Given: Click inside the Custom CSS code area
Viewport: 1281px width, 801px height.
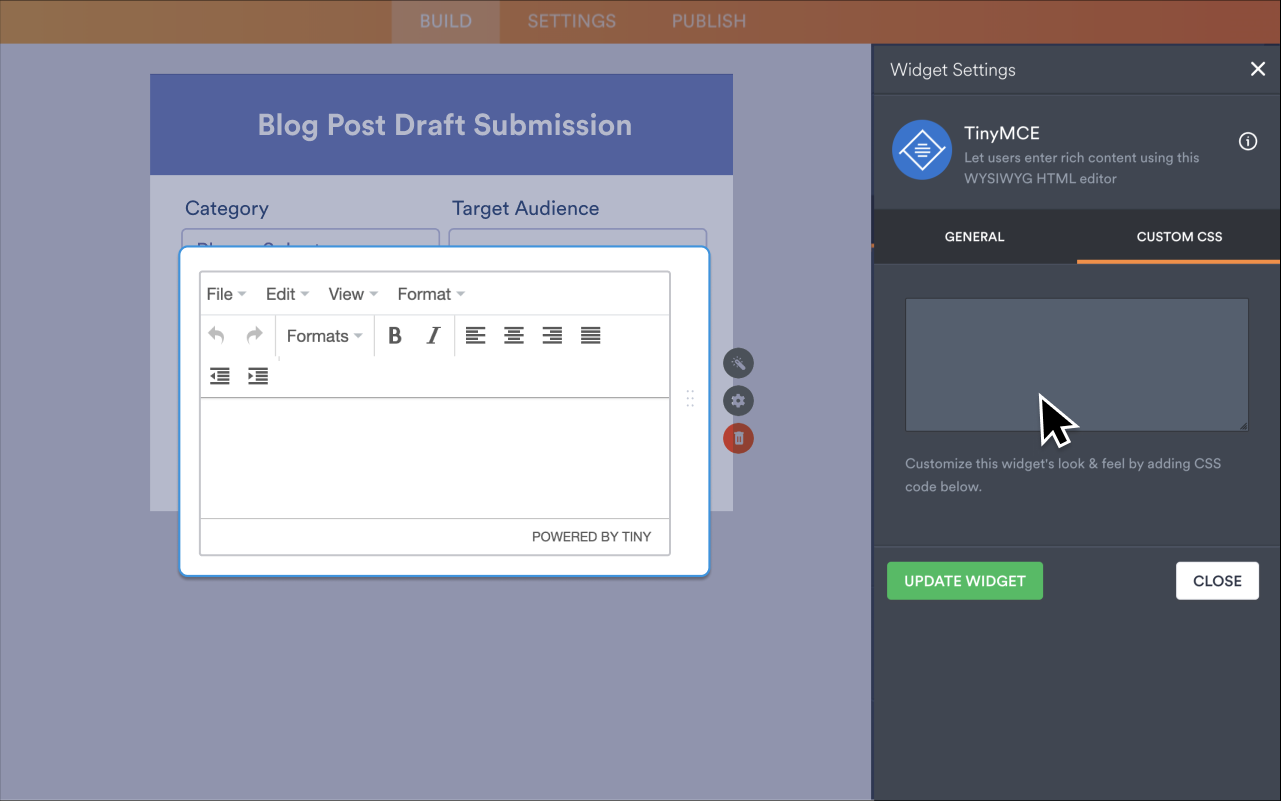Looking at the screenshot, I should [x=1076, y=364].
